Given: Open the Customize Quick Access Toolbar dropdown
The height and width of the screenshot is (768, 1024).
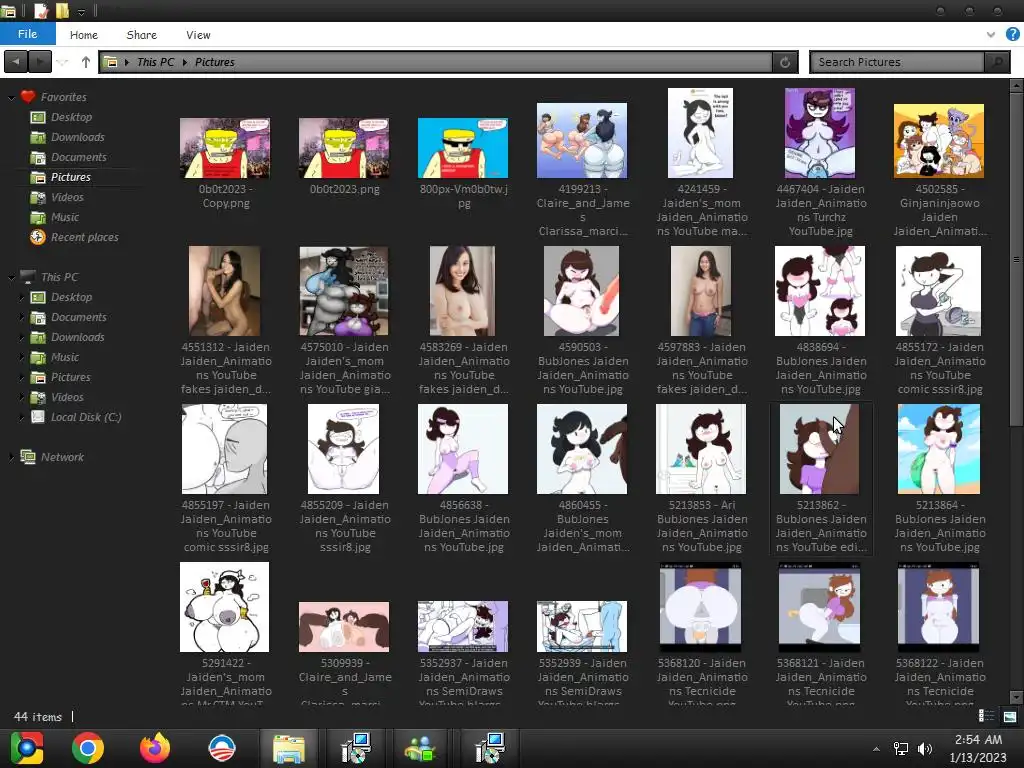Looking at the screenshot, I should pos(81,11).
